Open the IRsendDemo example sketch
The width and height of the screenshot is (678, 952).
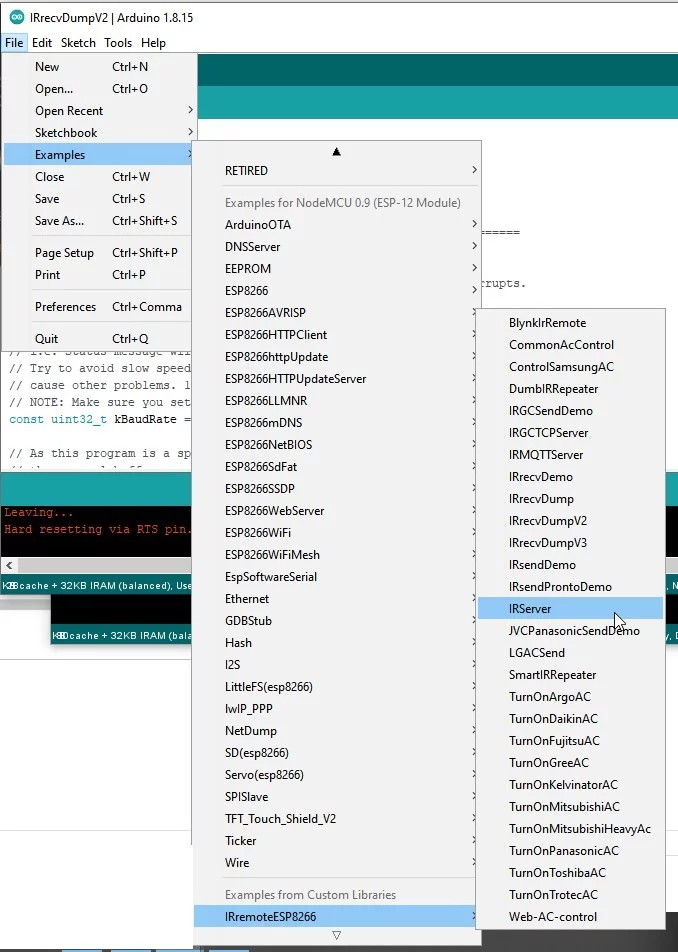point(571,565)
